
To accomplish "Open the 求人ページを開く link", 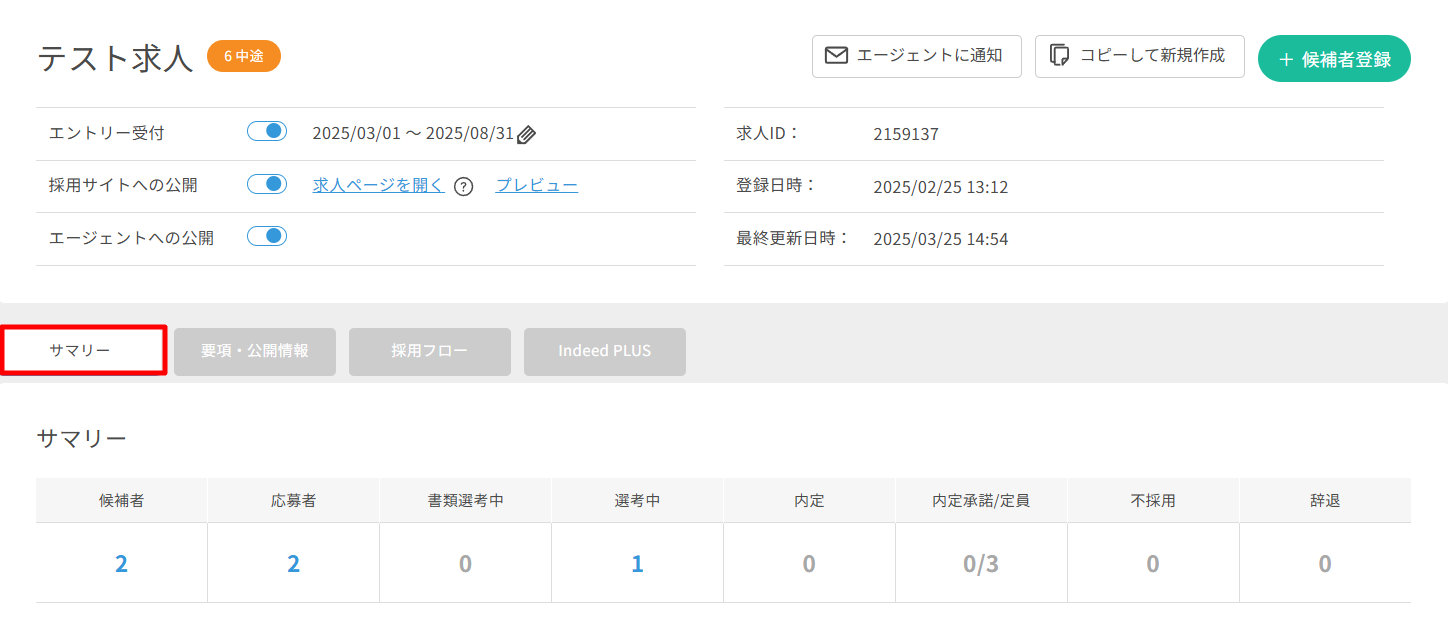I will [x=378, y=186].
